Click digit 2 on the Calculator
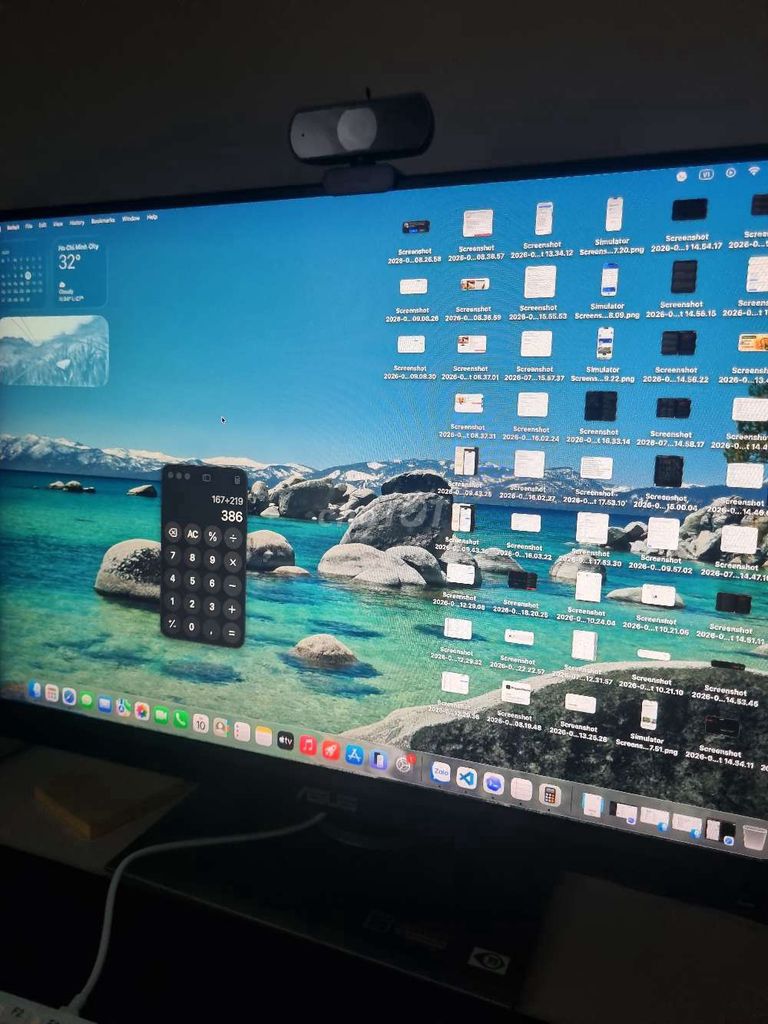 [x=191, y=604]
